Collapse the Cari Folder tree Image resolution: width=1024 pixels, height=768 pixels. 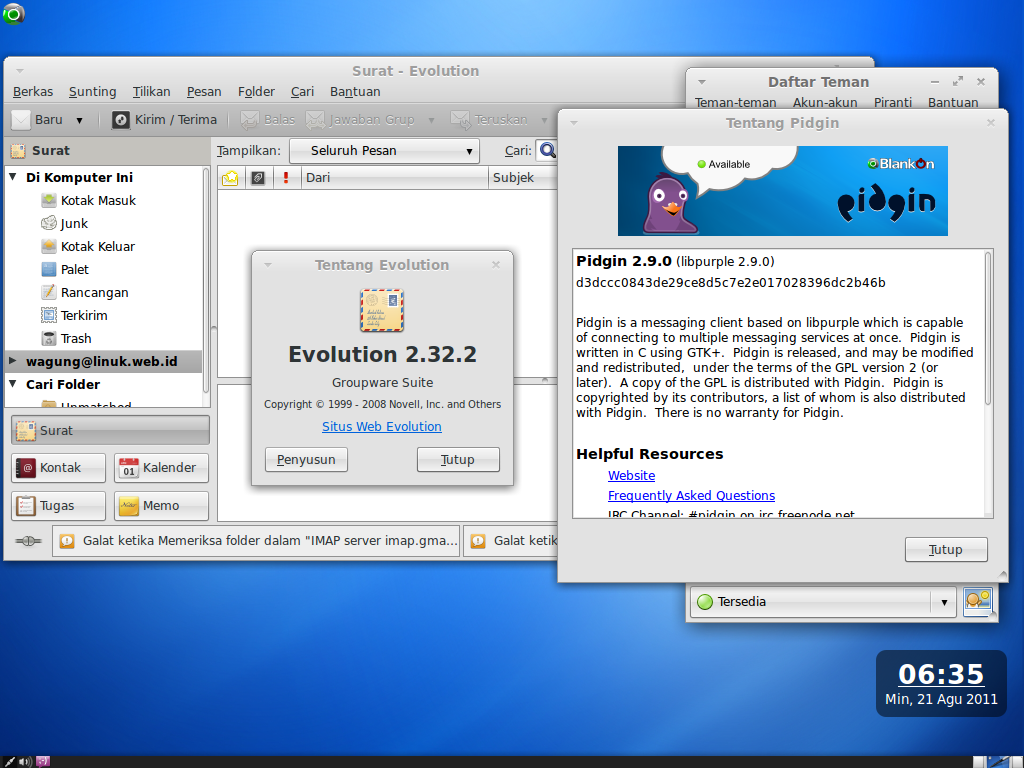coord(12,384)
